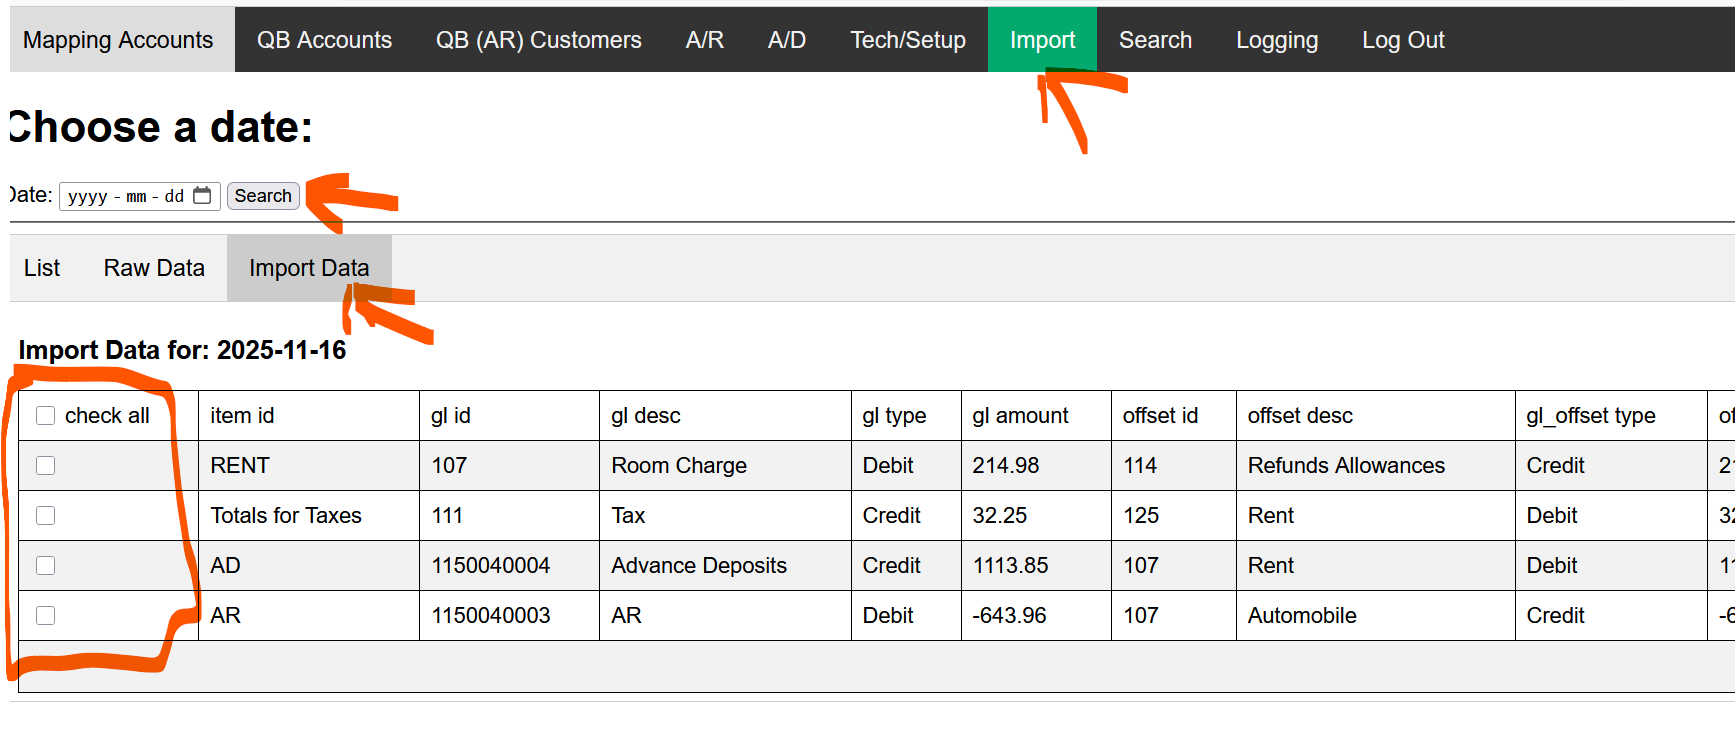The image size is (1735, 745).
Task: Navigate to the A/D section
Action: point(786,40)
